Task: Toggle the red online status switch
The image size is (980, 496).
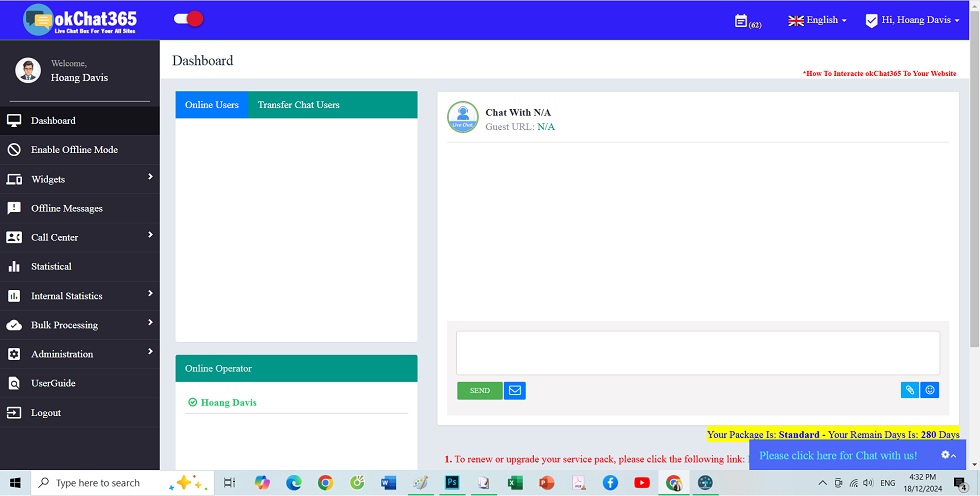Action: point(188,19)
